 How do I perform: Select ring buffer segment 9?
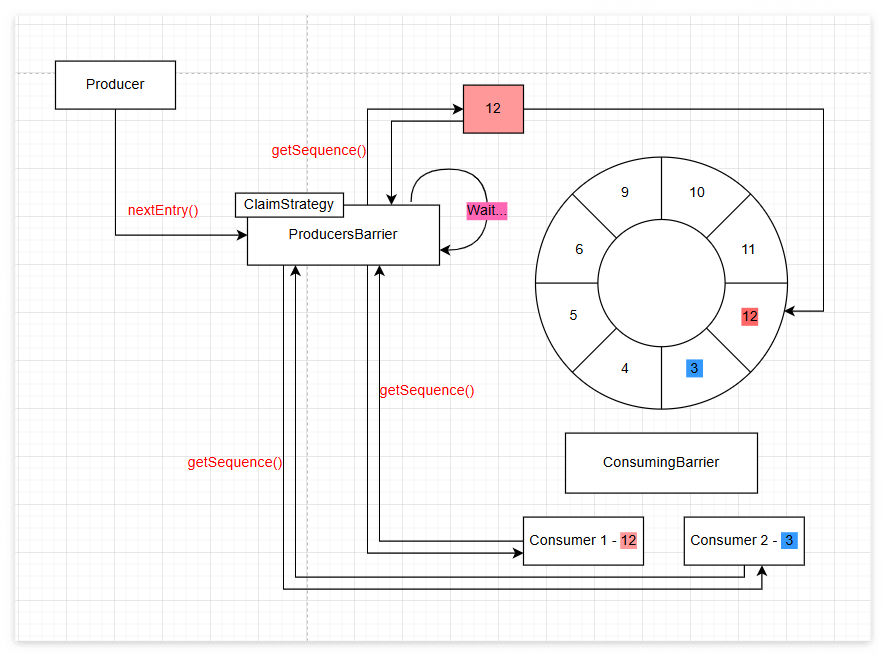(x=624, y=192)
